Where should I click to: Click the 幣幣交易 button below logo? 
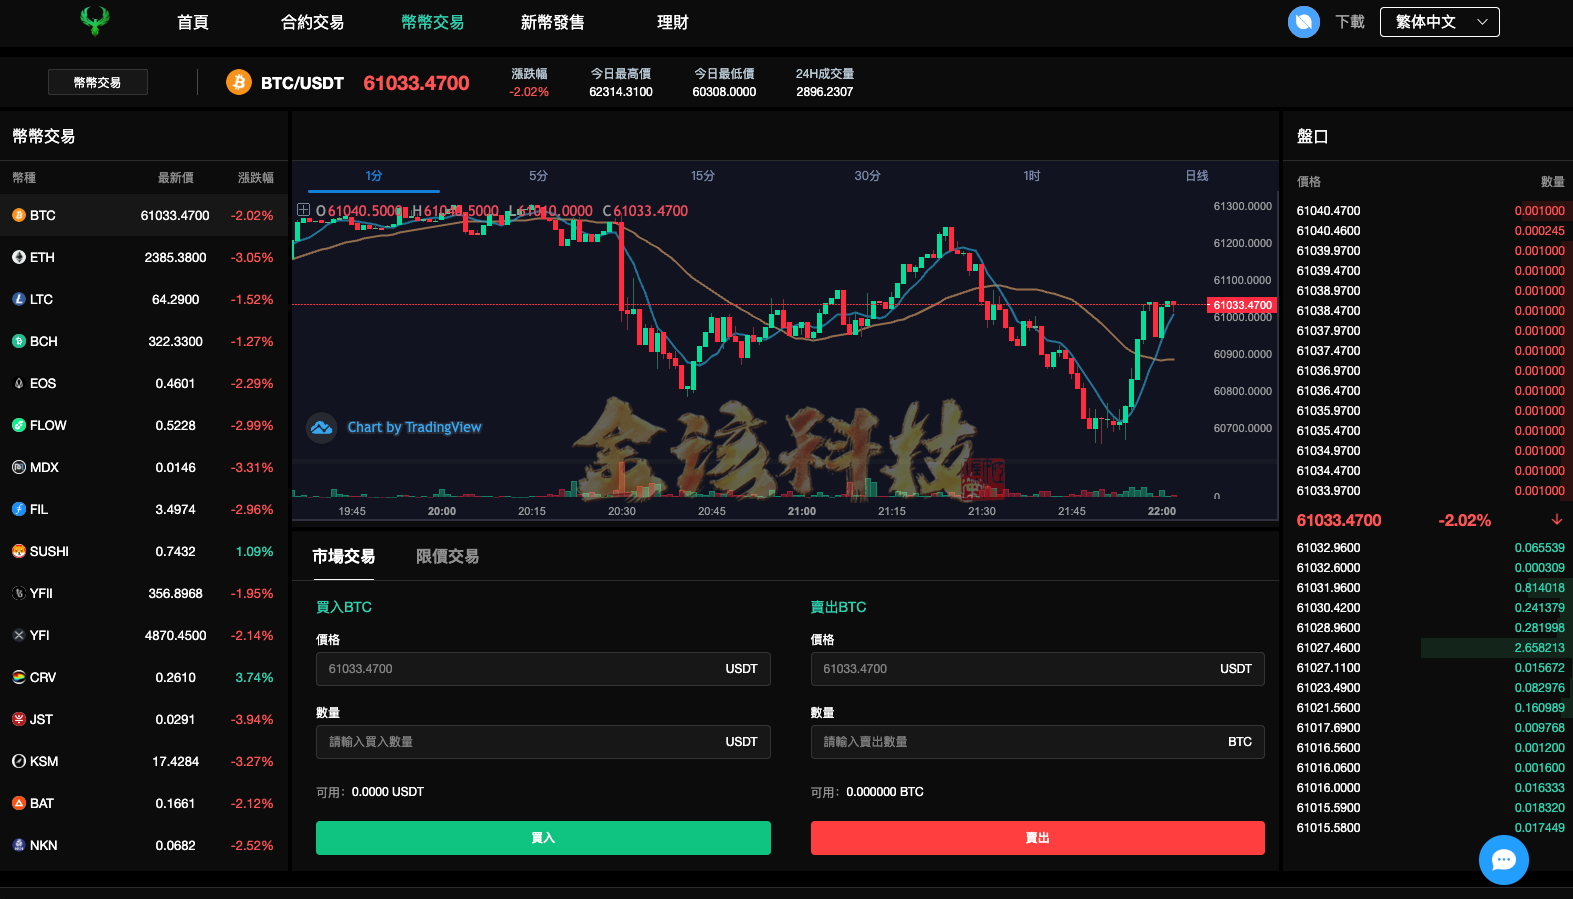tap(98, 82)
